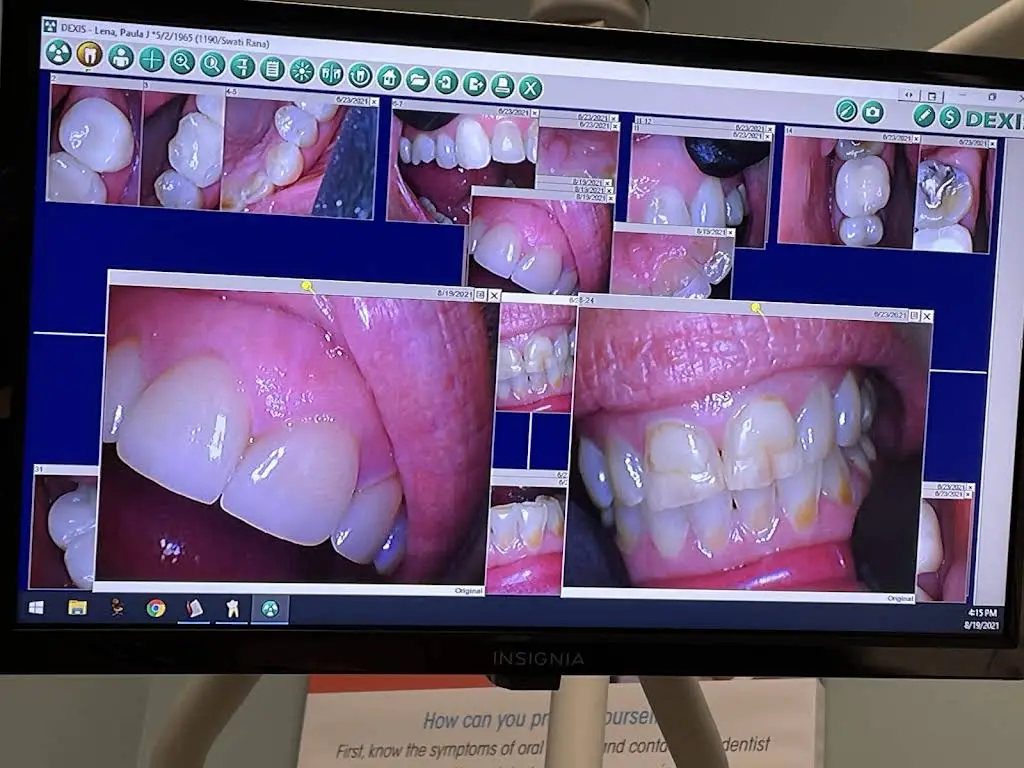Click the green pencil edit icon
The width and height of the screenshot is (1024, 768).
(x=923, y=116)
